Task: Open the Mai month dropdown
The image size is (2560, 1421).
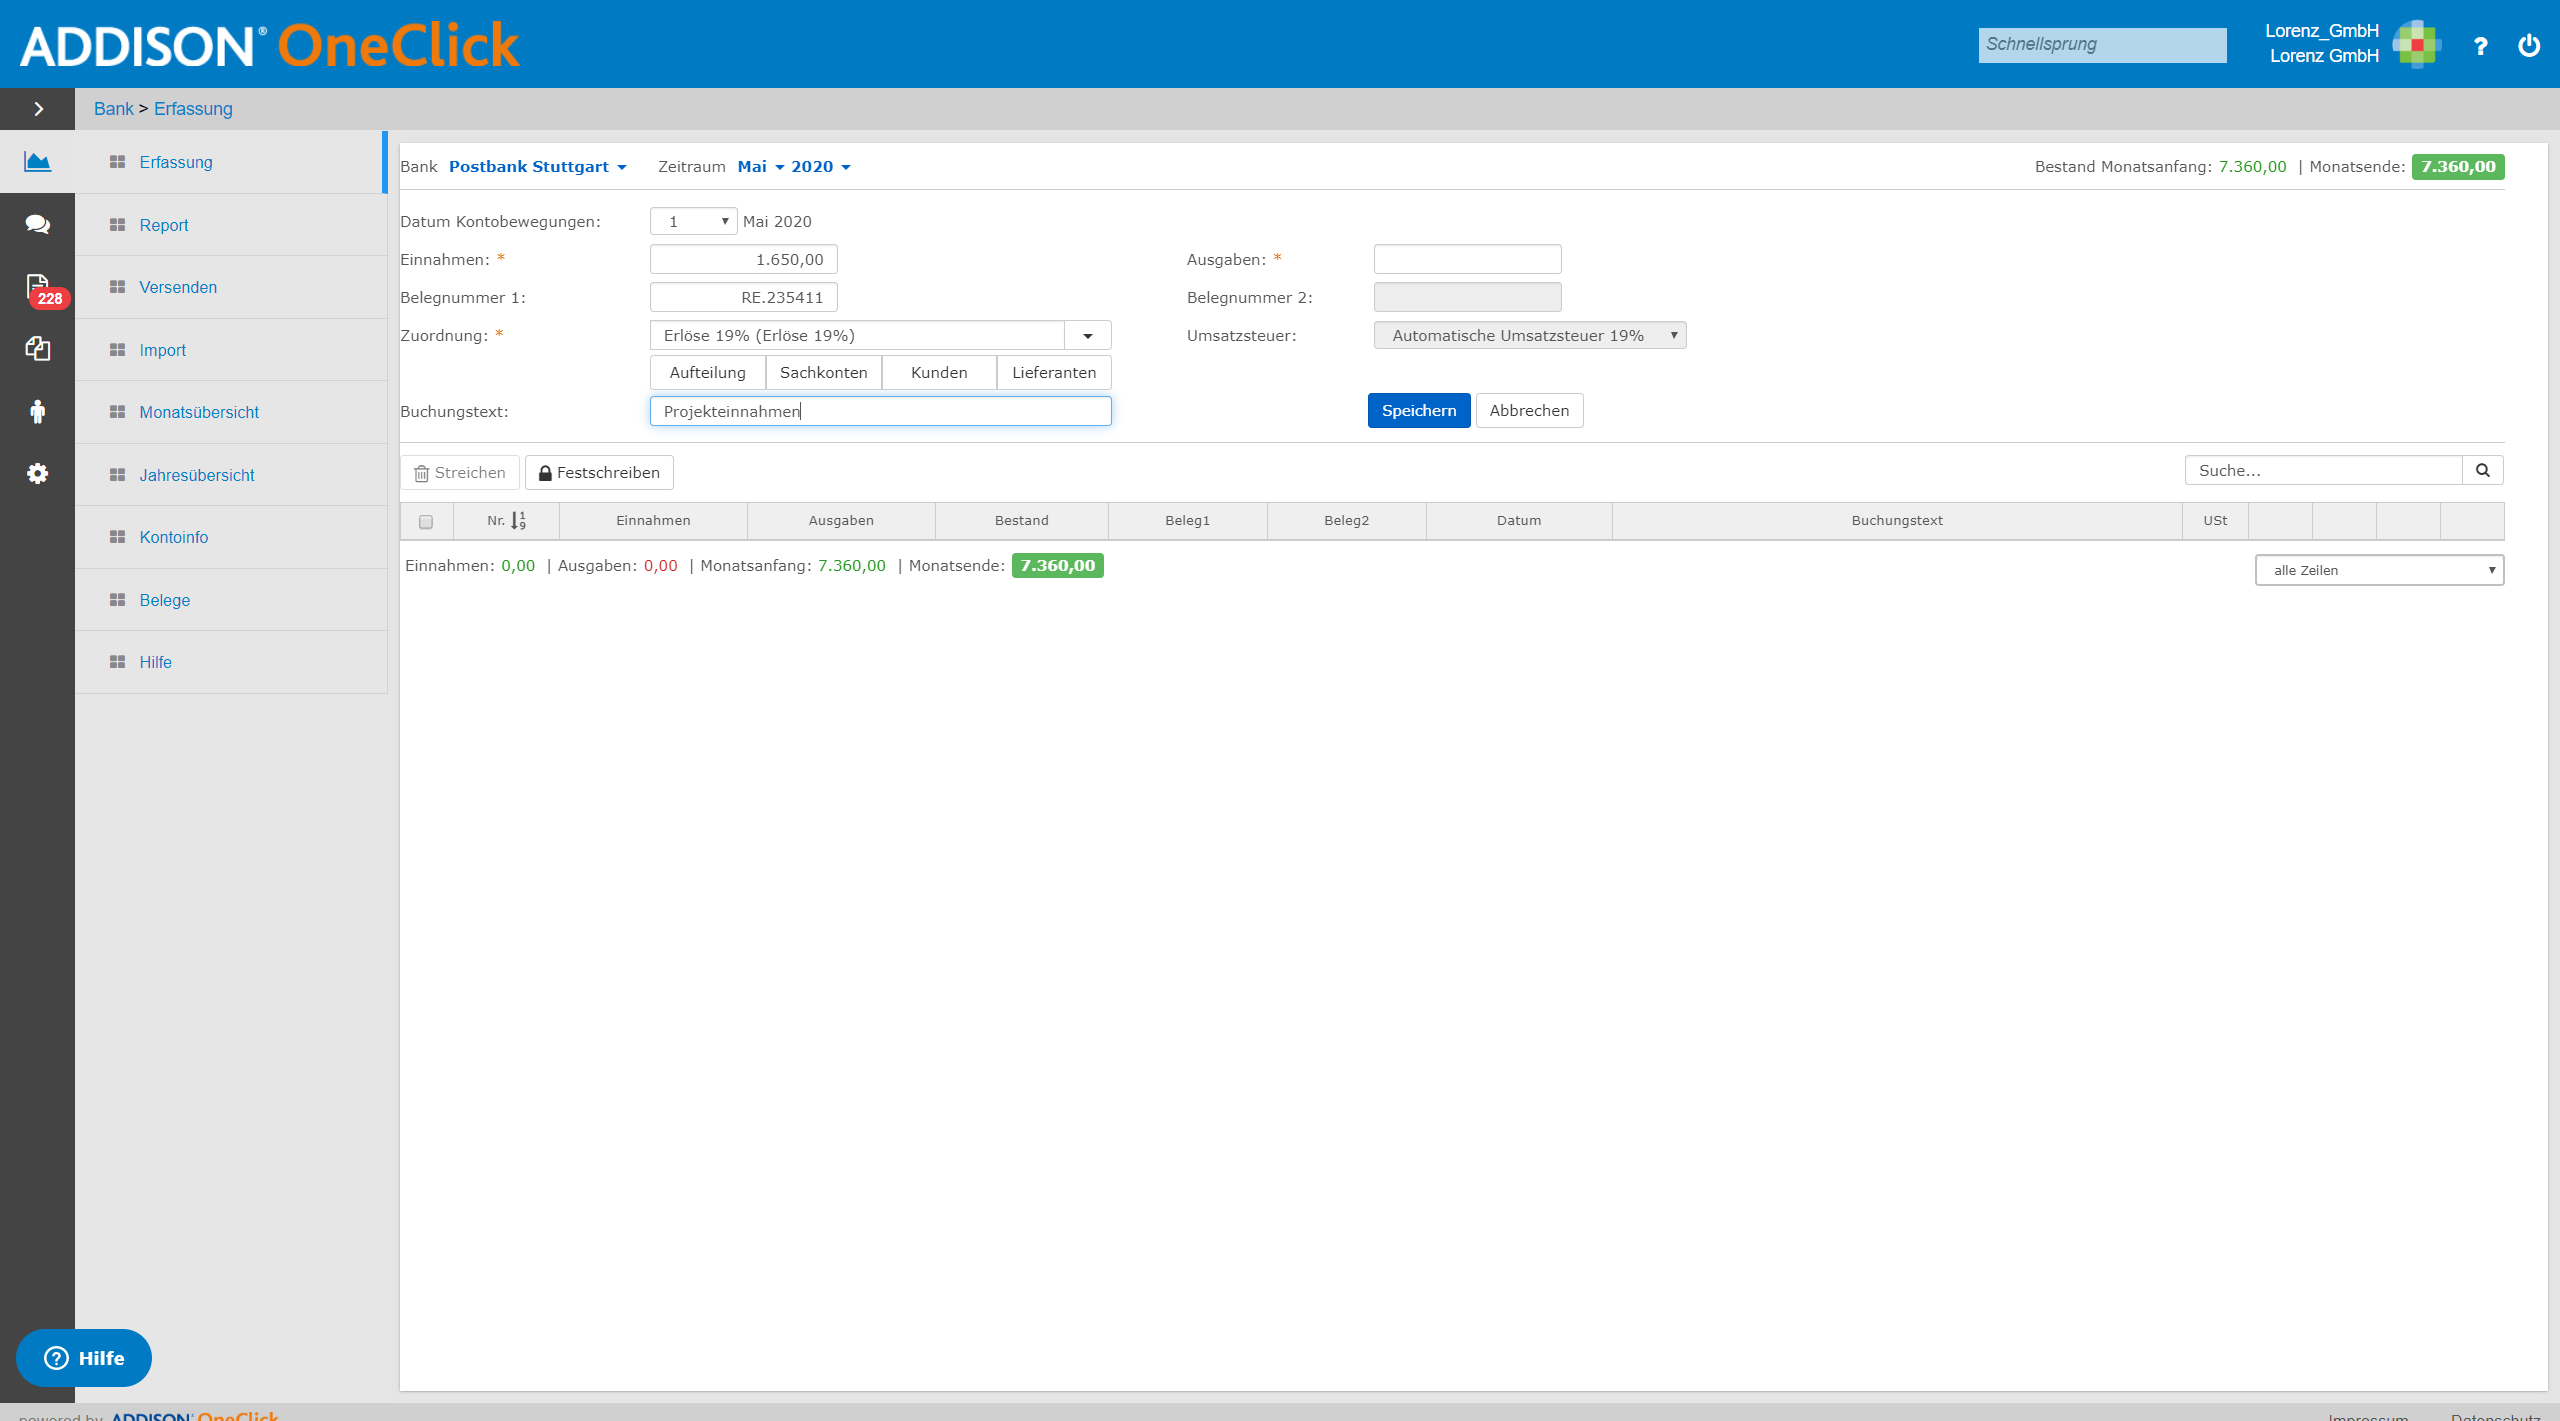Action: click(761, 167)
